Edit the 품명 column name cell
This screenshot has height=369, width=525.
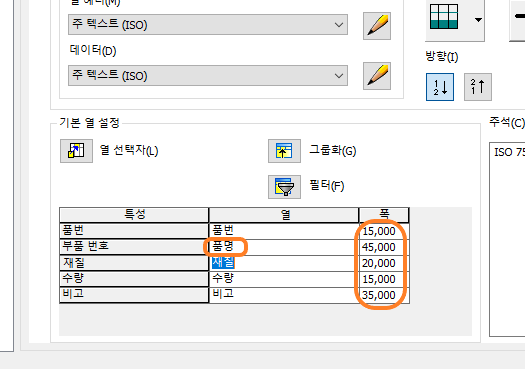(284, 247)
